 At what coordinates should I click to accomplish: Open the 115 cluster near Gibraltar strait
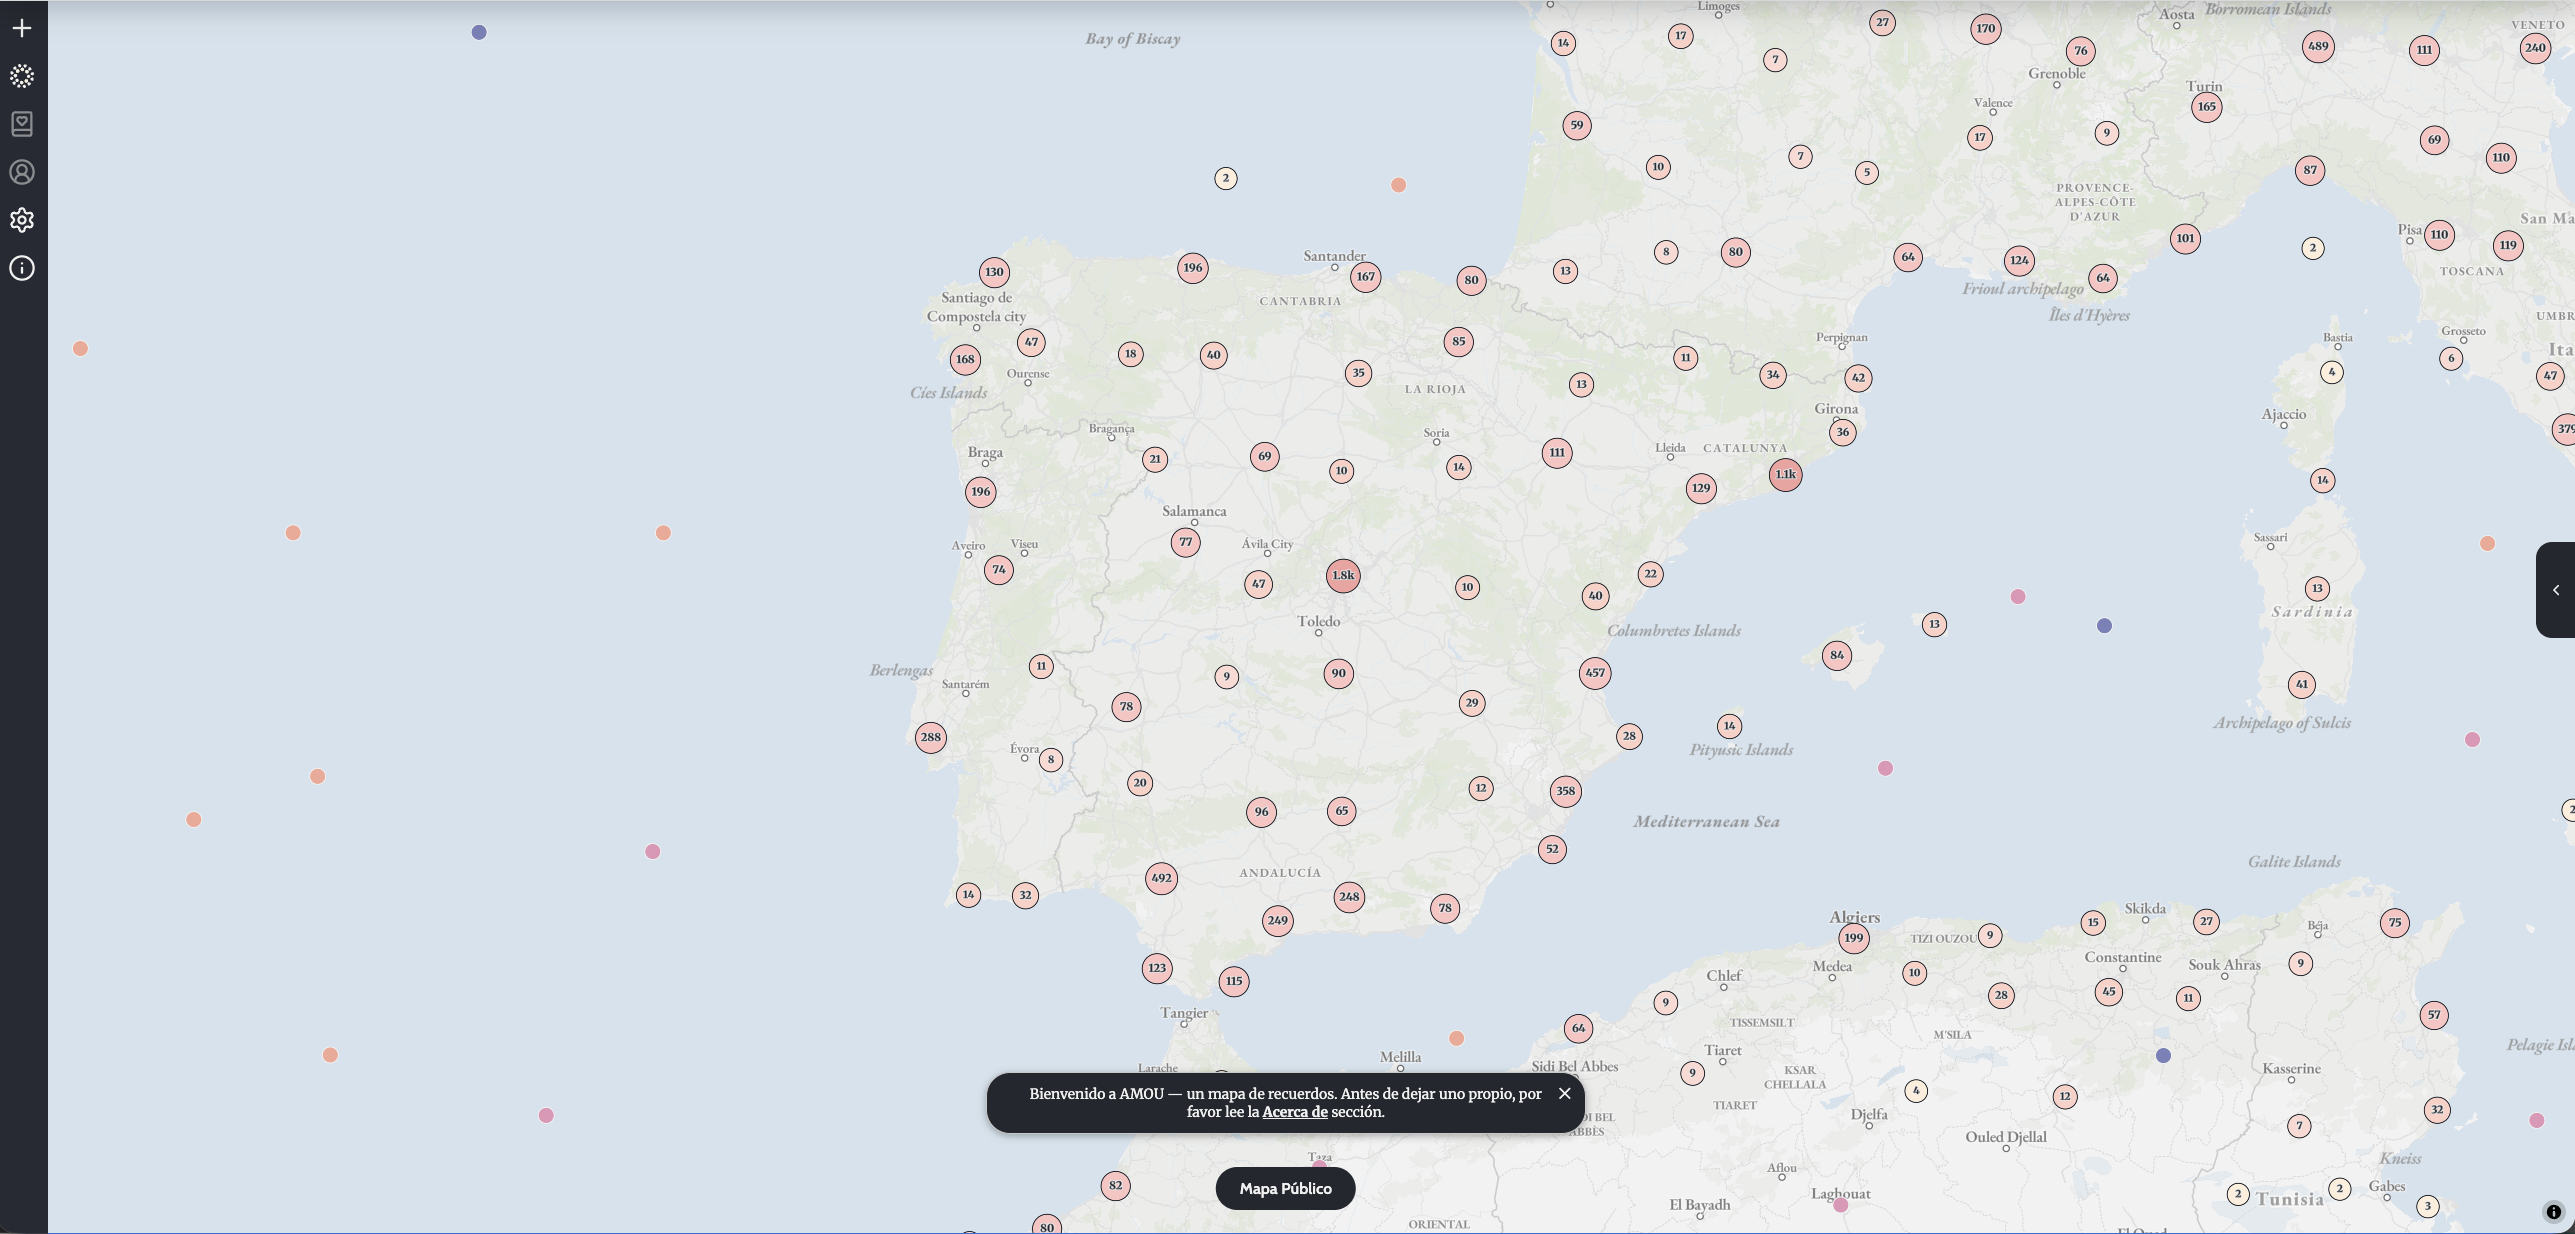tap(1234, 981)
